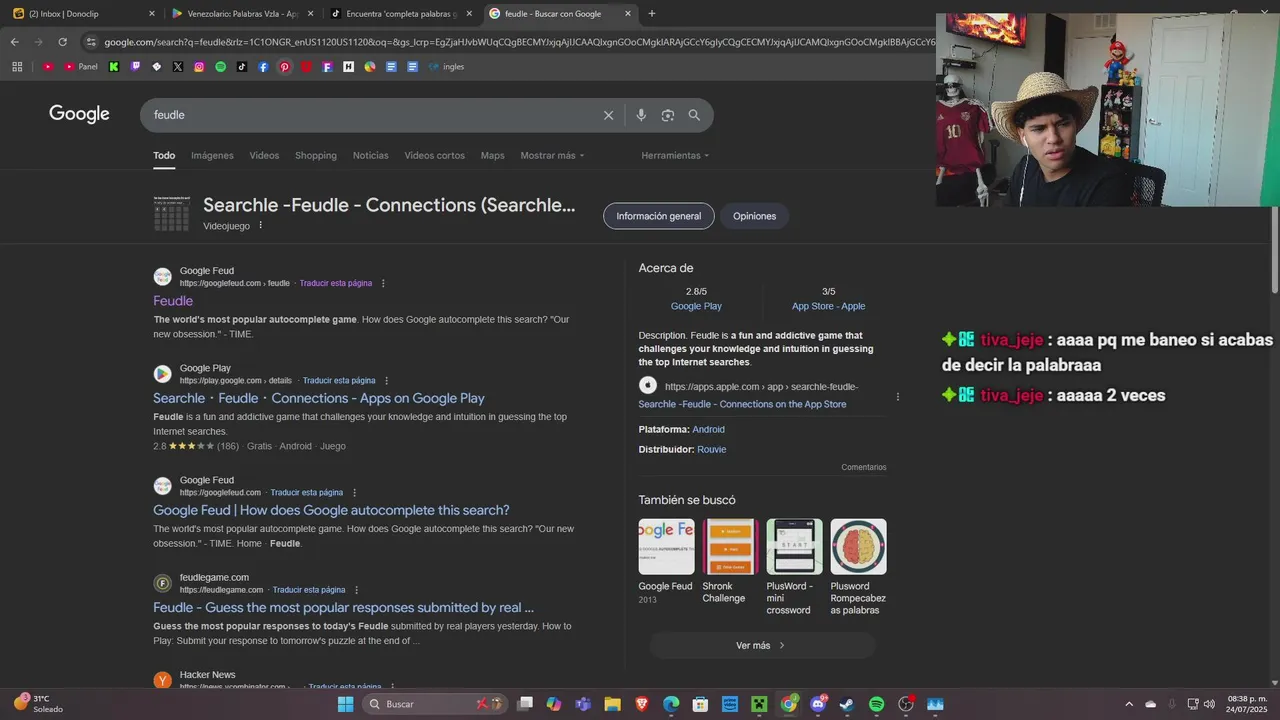This screenshot has height=720, width=1280.
Task: Search by image with the camera icon
Action: click(668, 115)
